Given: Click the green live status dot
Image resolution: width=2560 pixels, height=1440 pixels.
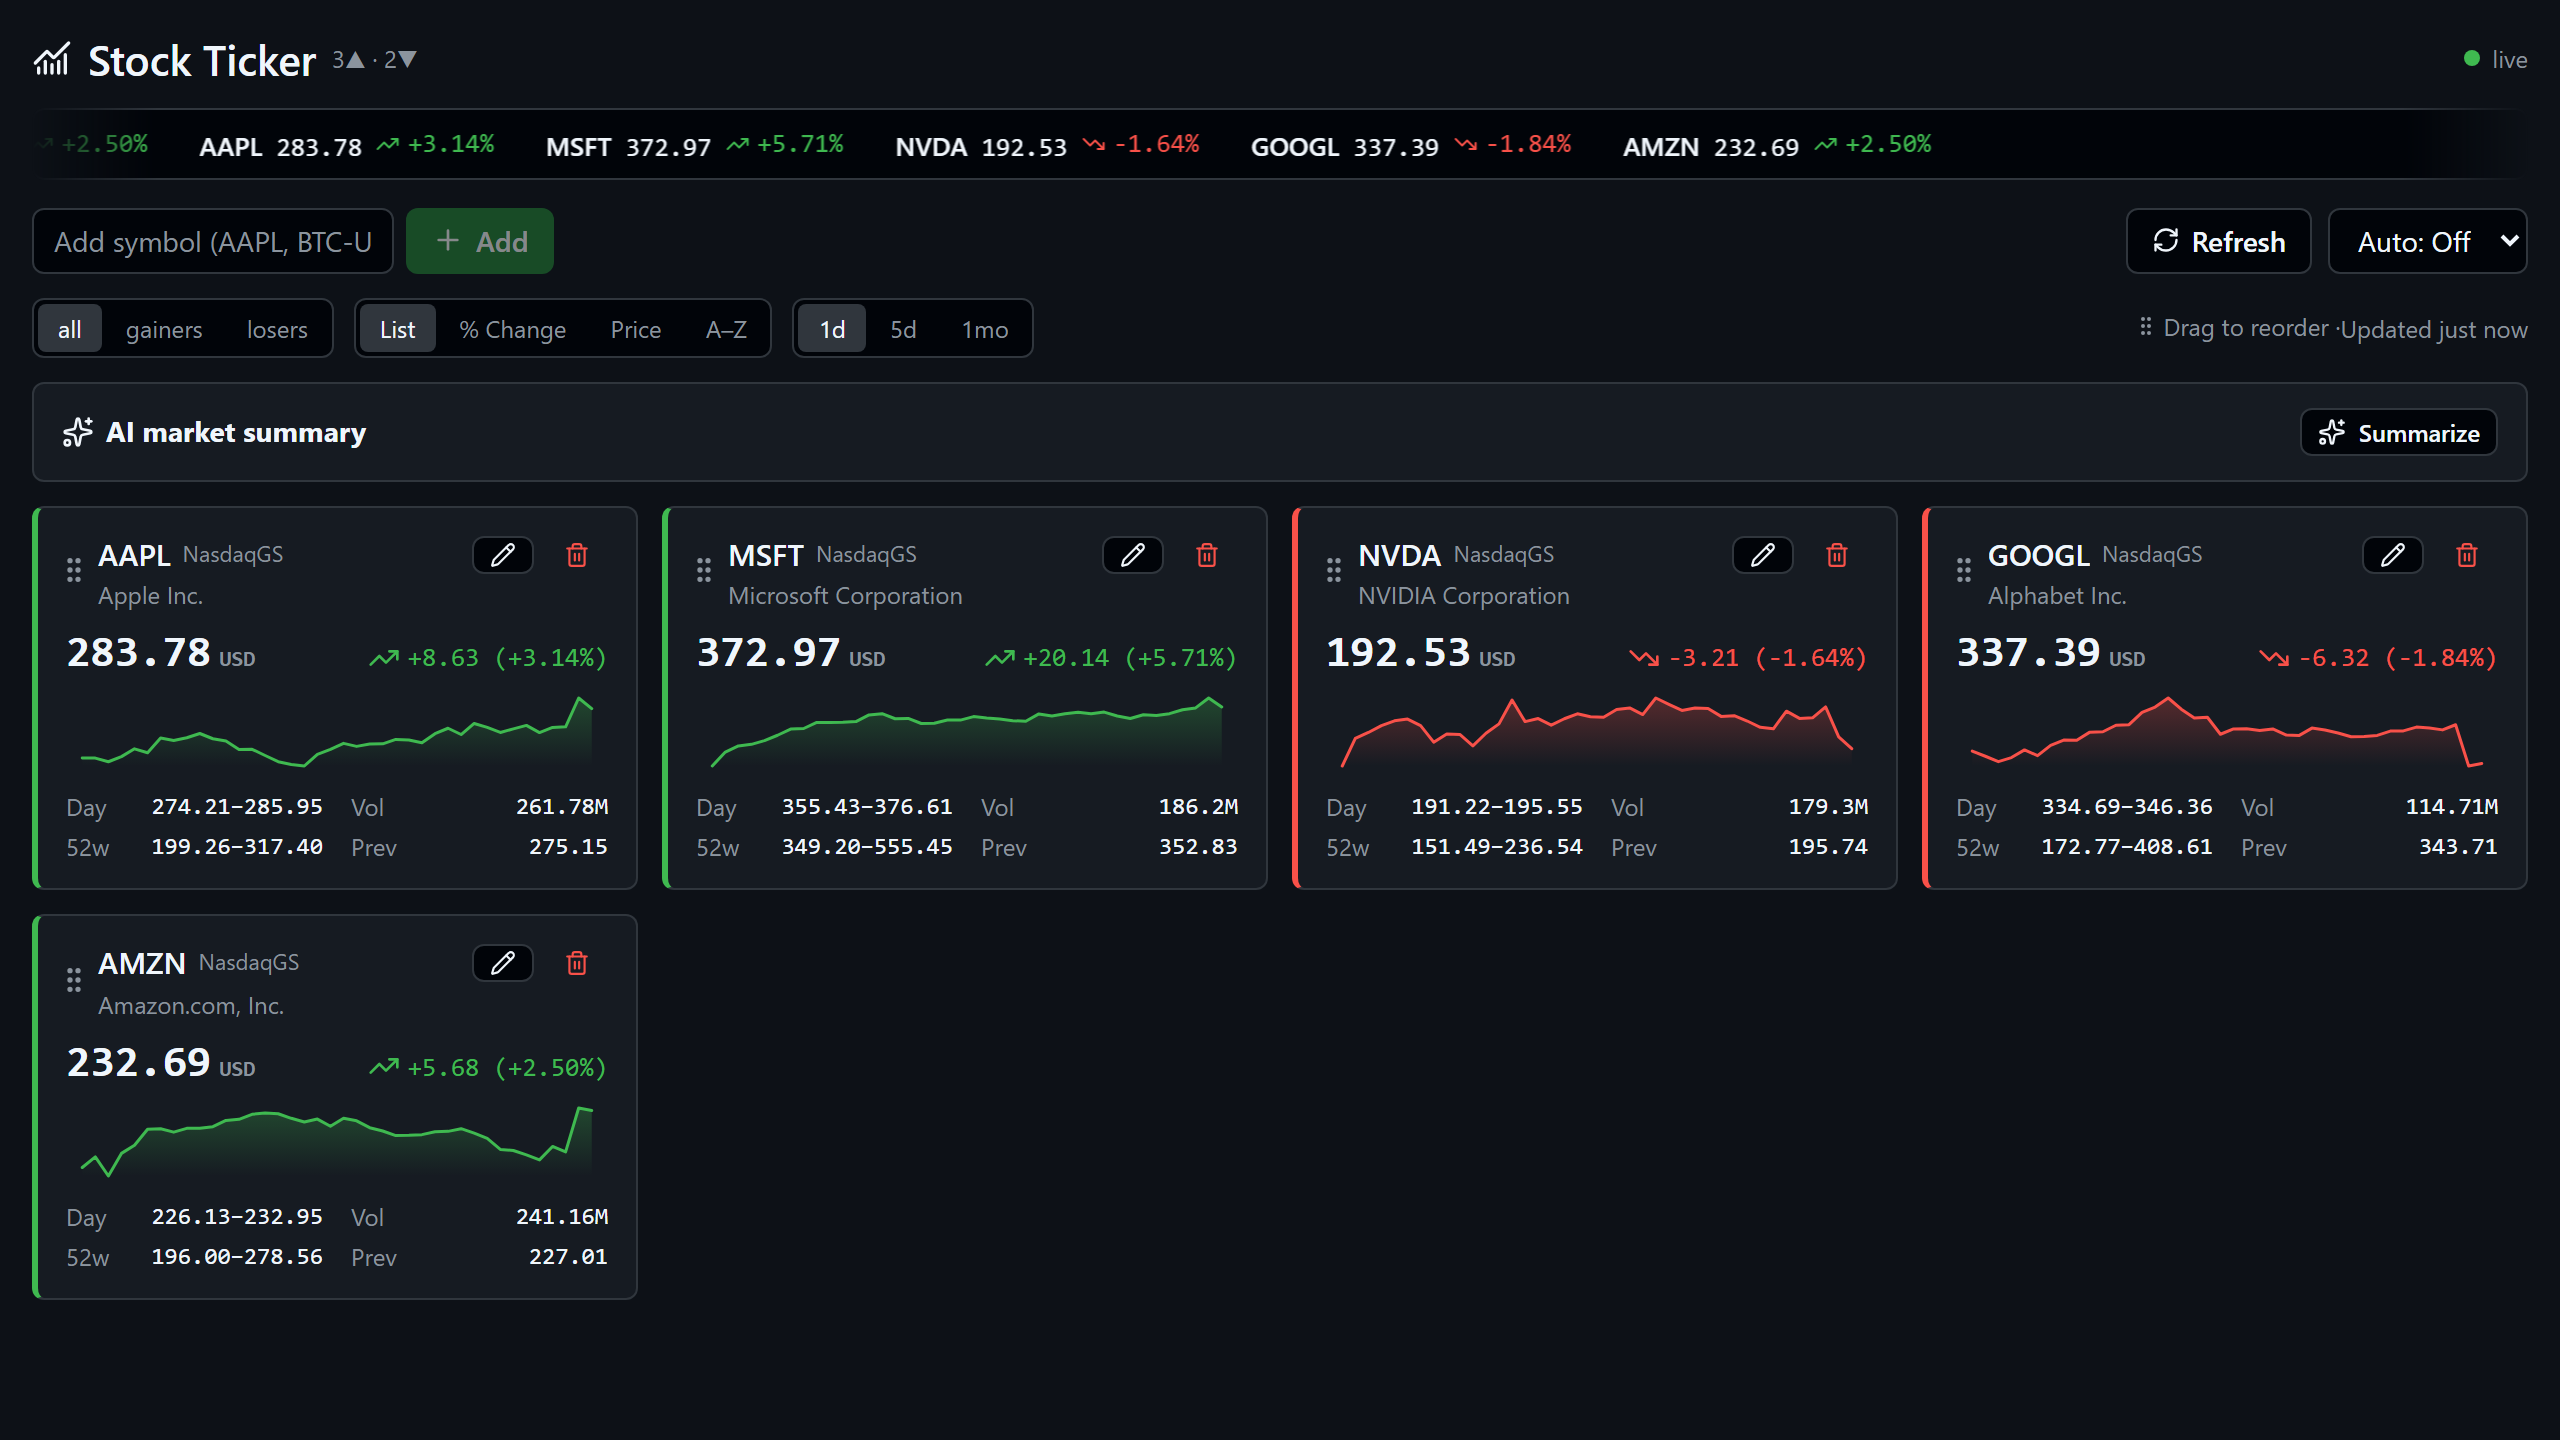Looking at the screenshot, I should coord(2472,59).
